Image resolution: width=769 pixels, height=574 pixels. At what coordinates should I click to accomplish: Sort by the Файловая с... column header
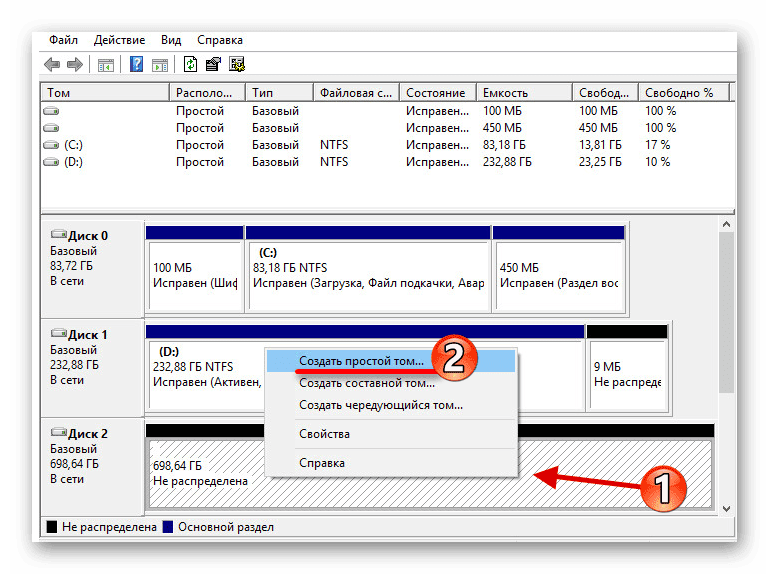pyautogui.click(x=357, y=93)
